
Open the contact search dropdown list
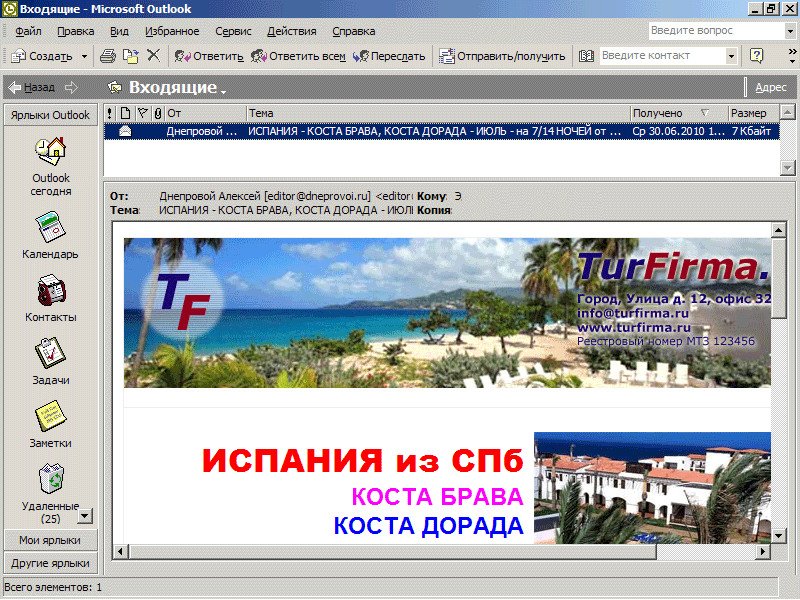[731, 56]
